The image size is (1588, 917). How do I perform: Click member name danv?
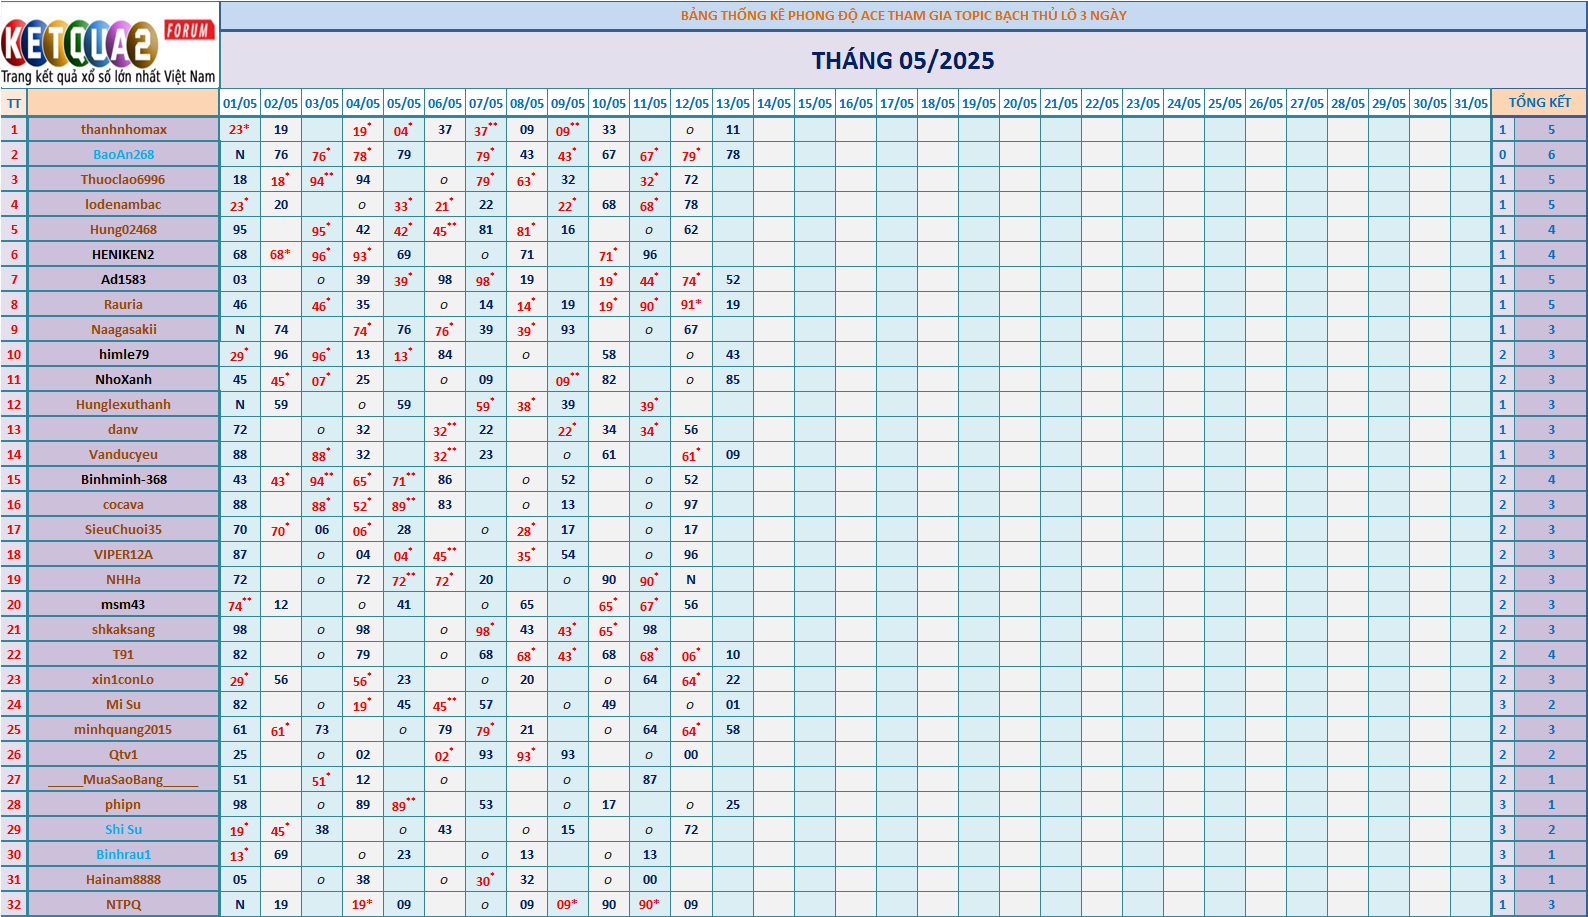pos(123,429)
